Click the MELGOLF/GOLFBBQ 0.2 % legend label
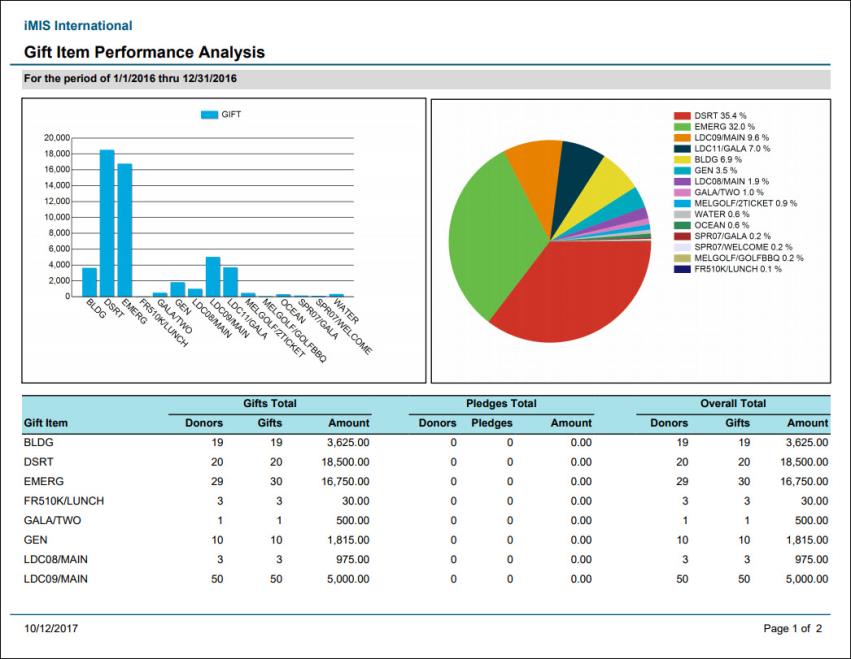851x659 pixels. pyautogui.click(x=749, y=258)
